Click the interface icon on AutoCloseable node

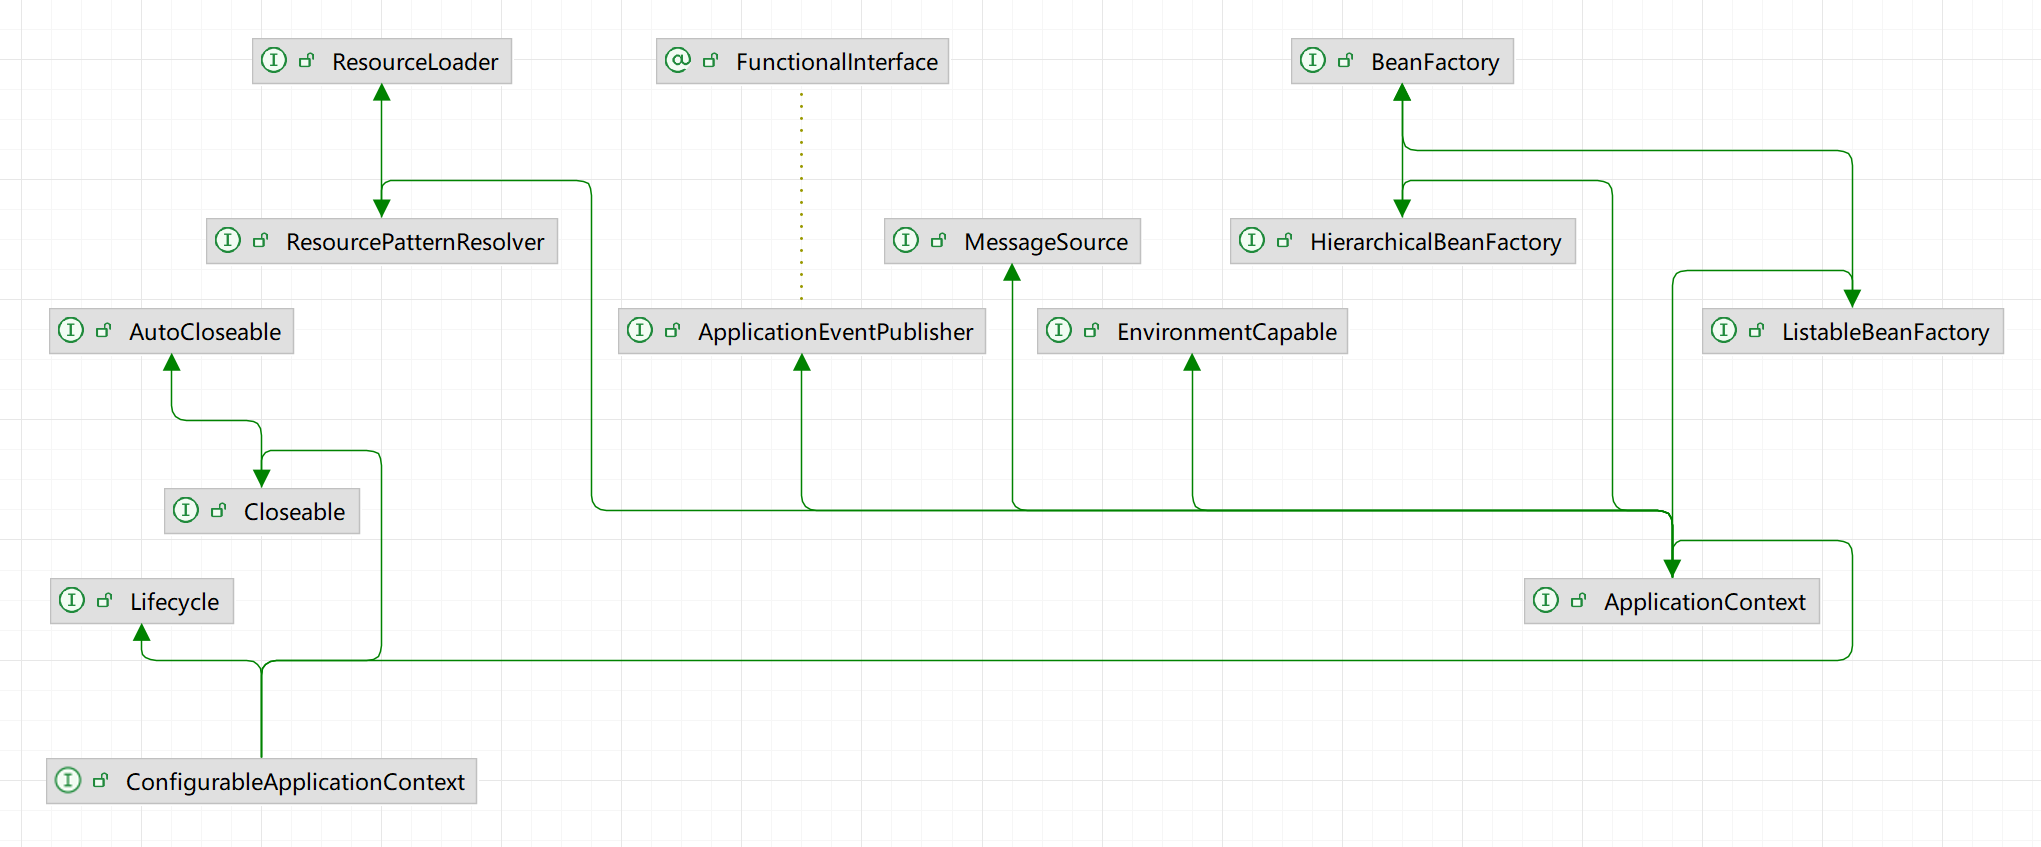[71, 330]
